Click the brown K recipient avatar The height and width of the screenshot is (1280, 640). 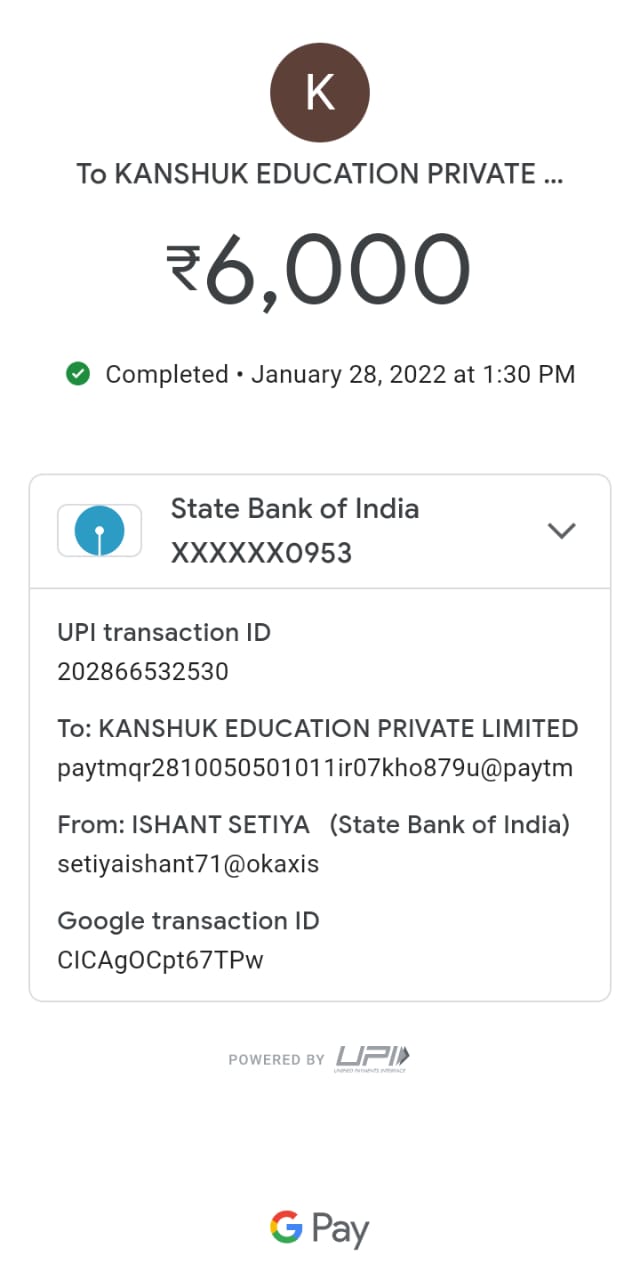click(320, 93)
